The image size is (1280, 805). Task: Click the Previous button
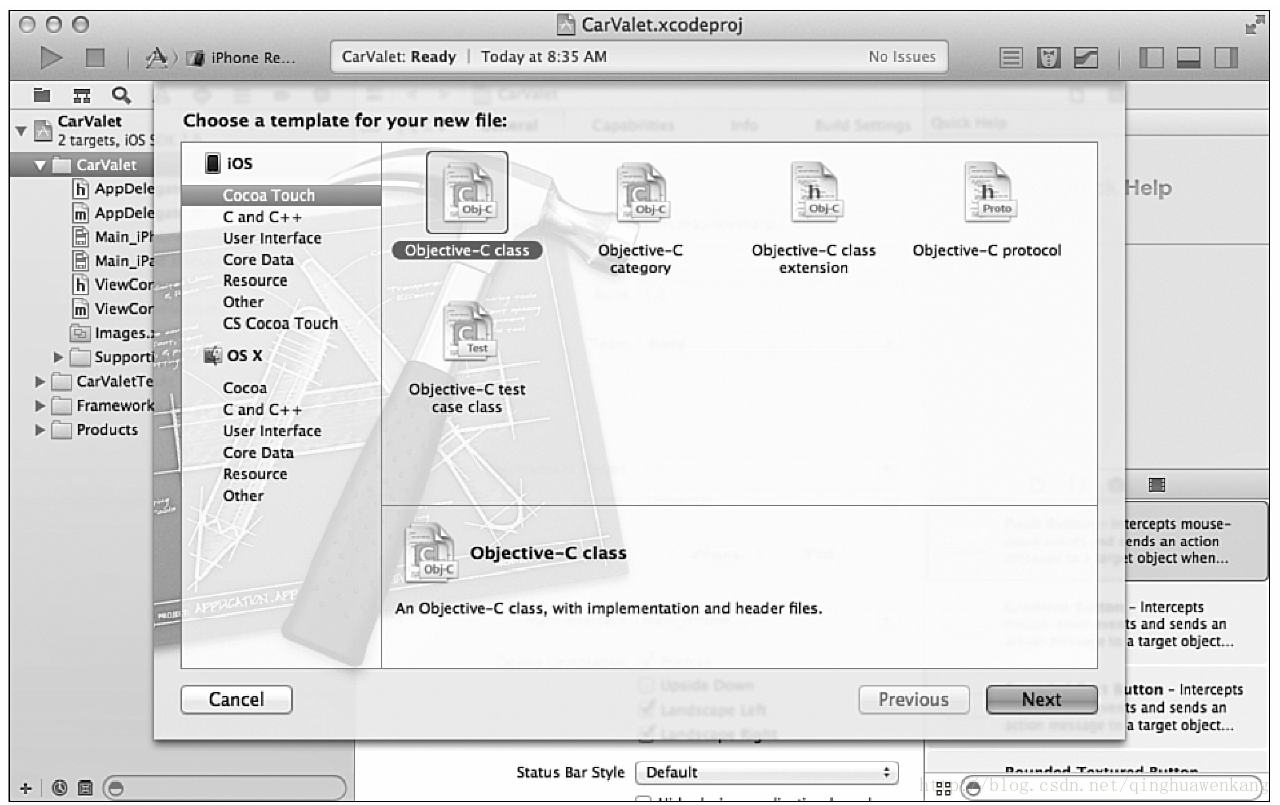pos(914,699)
